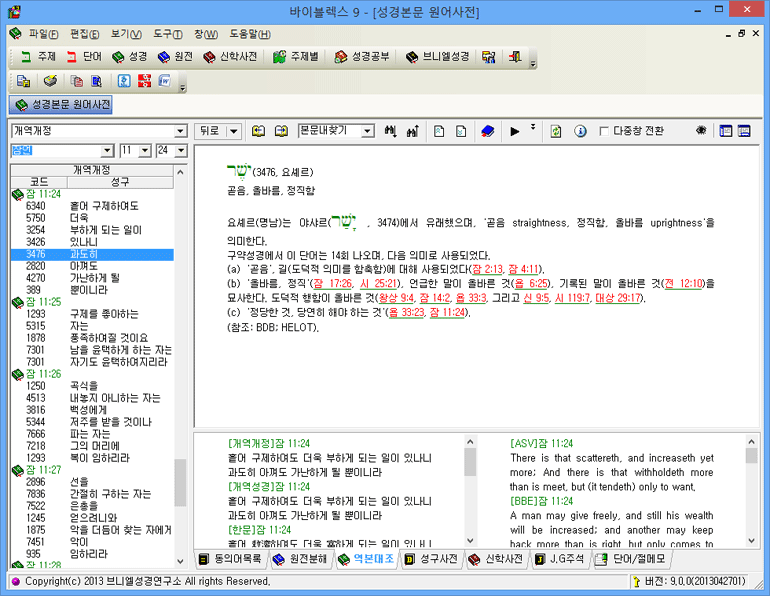Viewport: 770px width, 596px height.
Task: Switch to the 원전분해 tab
Action: click(x=301, y=559)
